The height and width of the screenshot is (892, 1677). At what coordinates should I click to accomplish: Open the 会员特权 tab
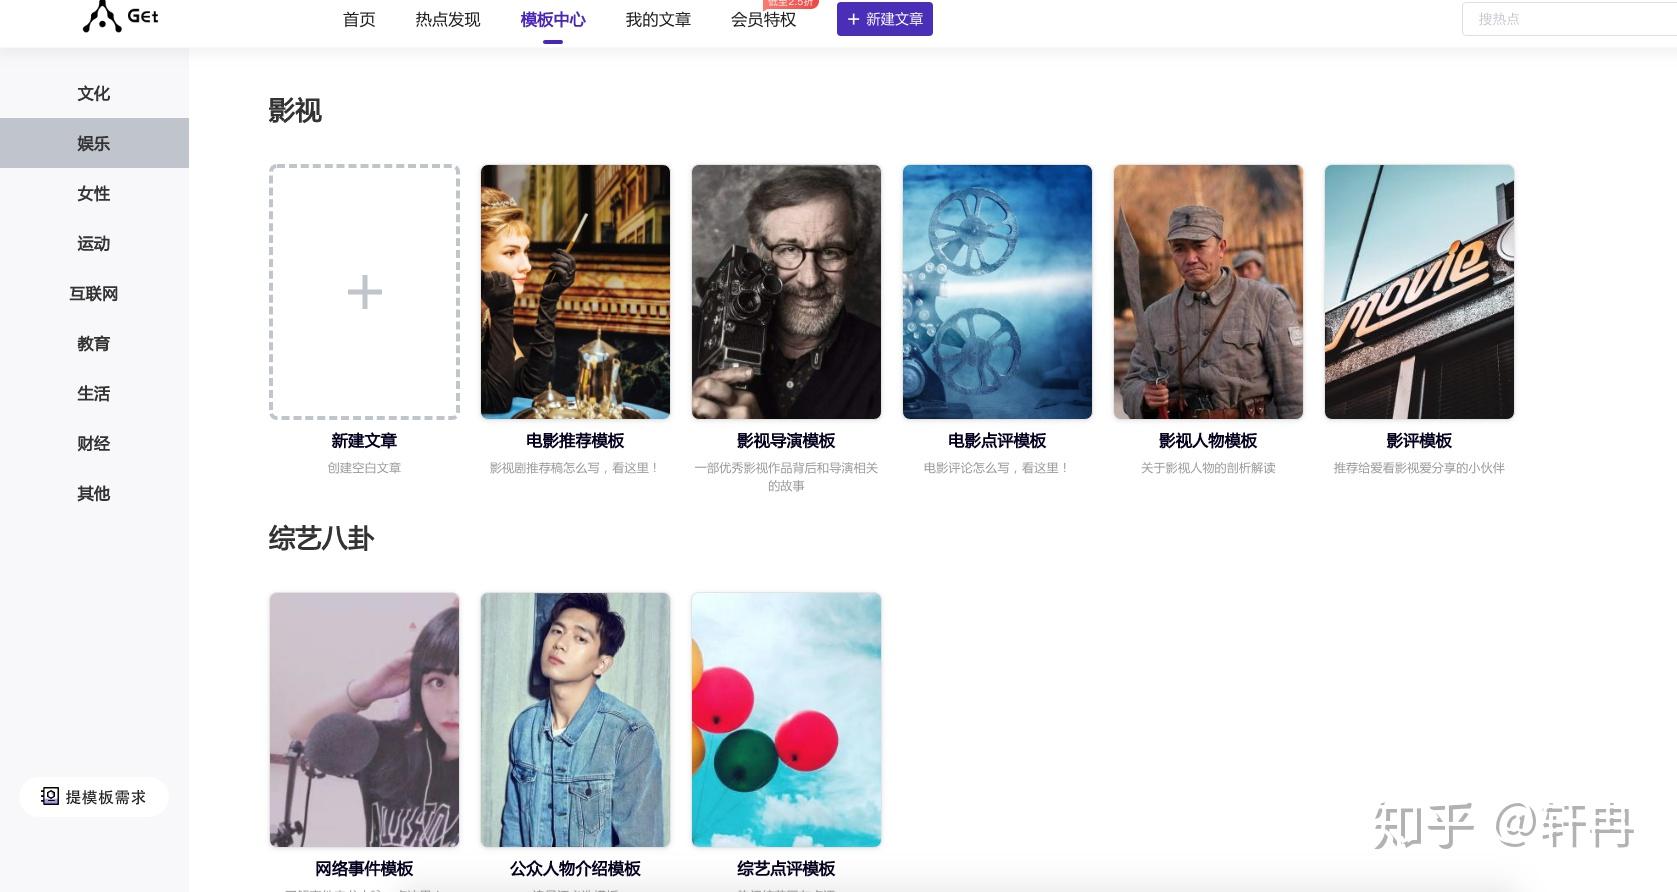[764, 19]
